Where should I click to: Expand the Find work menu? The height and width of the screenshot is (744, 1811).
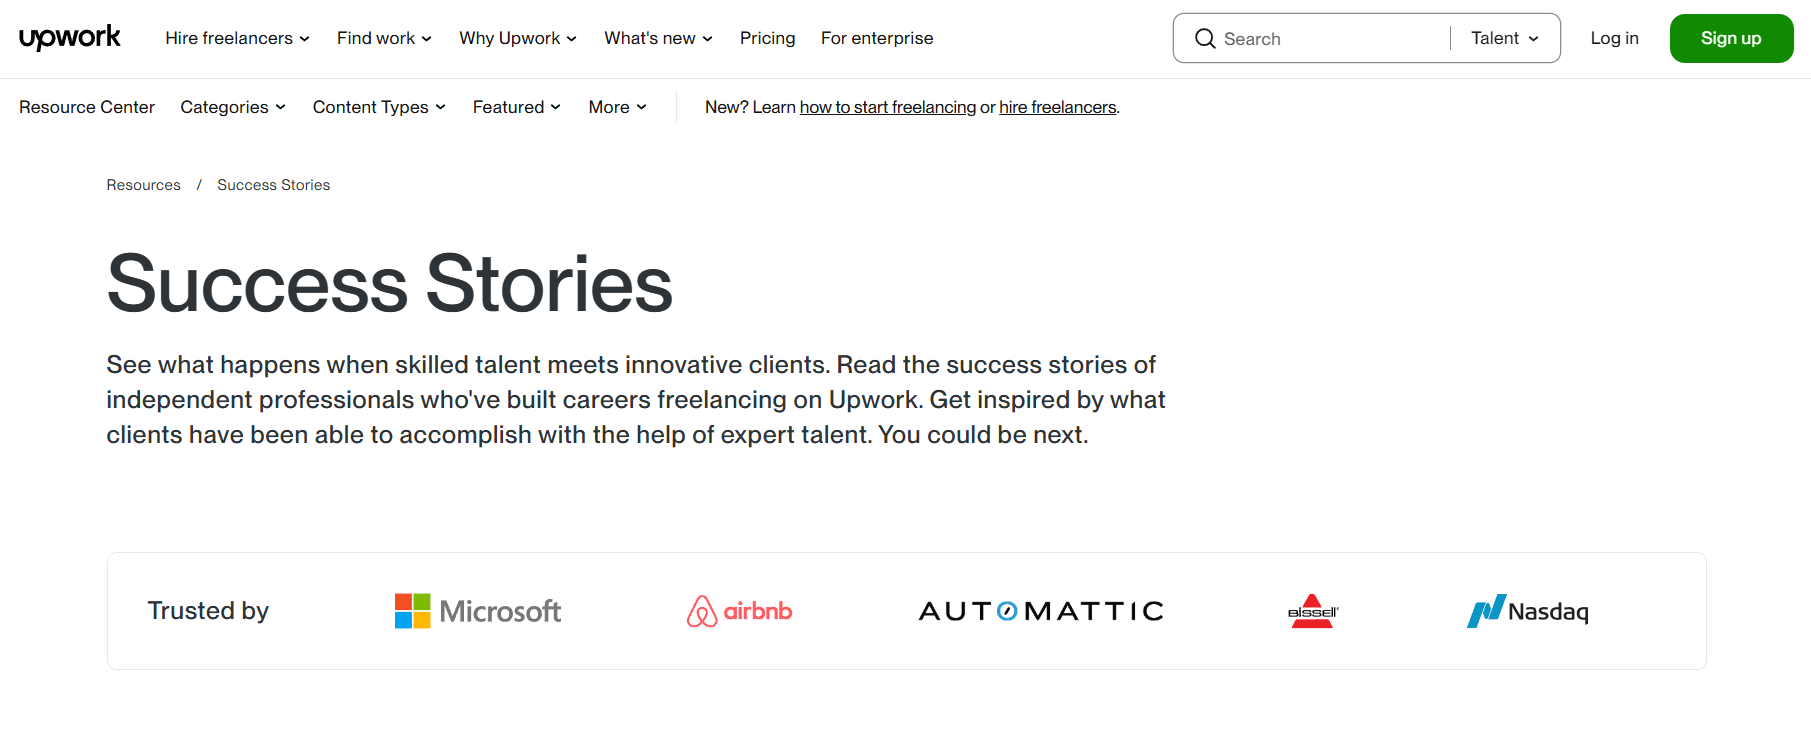tap(384, 38)
